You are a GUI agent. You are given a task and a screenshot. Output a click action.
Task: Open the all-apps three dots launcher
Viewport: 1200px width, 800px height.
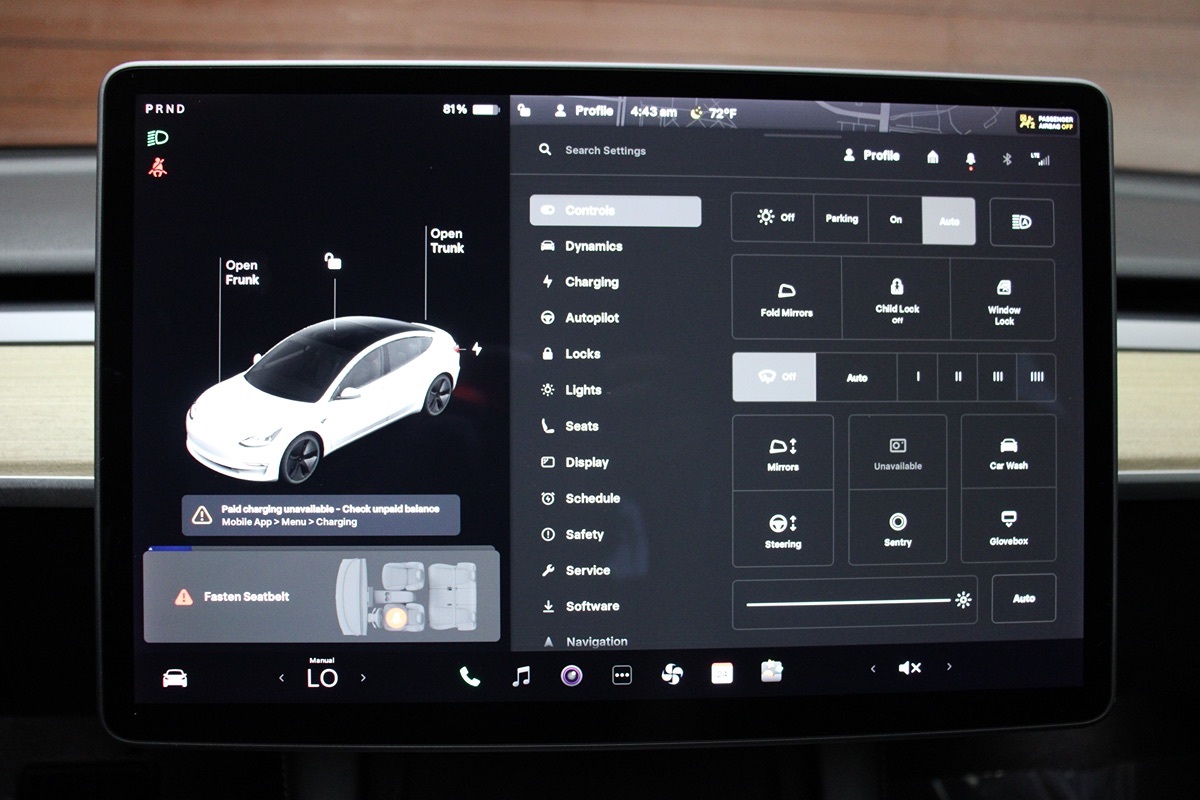point(621,676)
